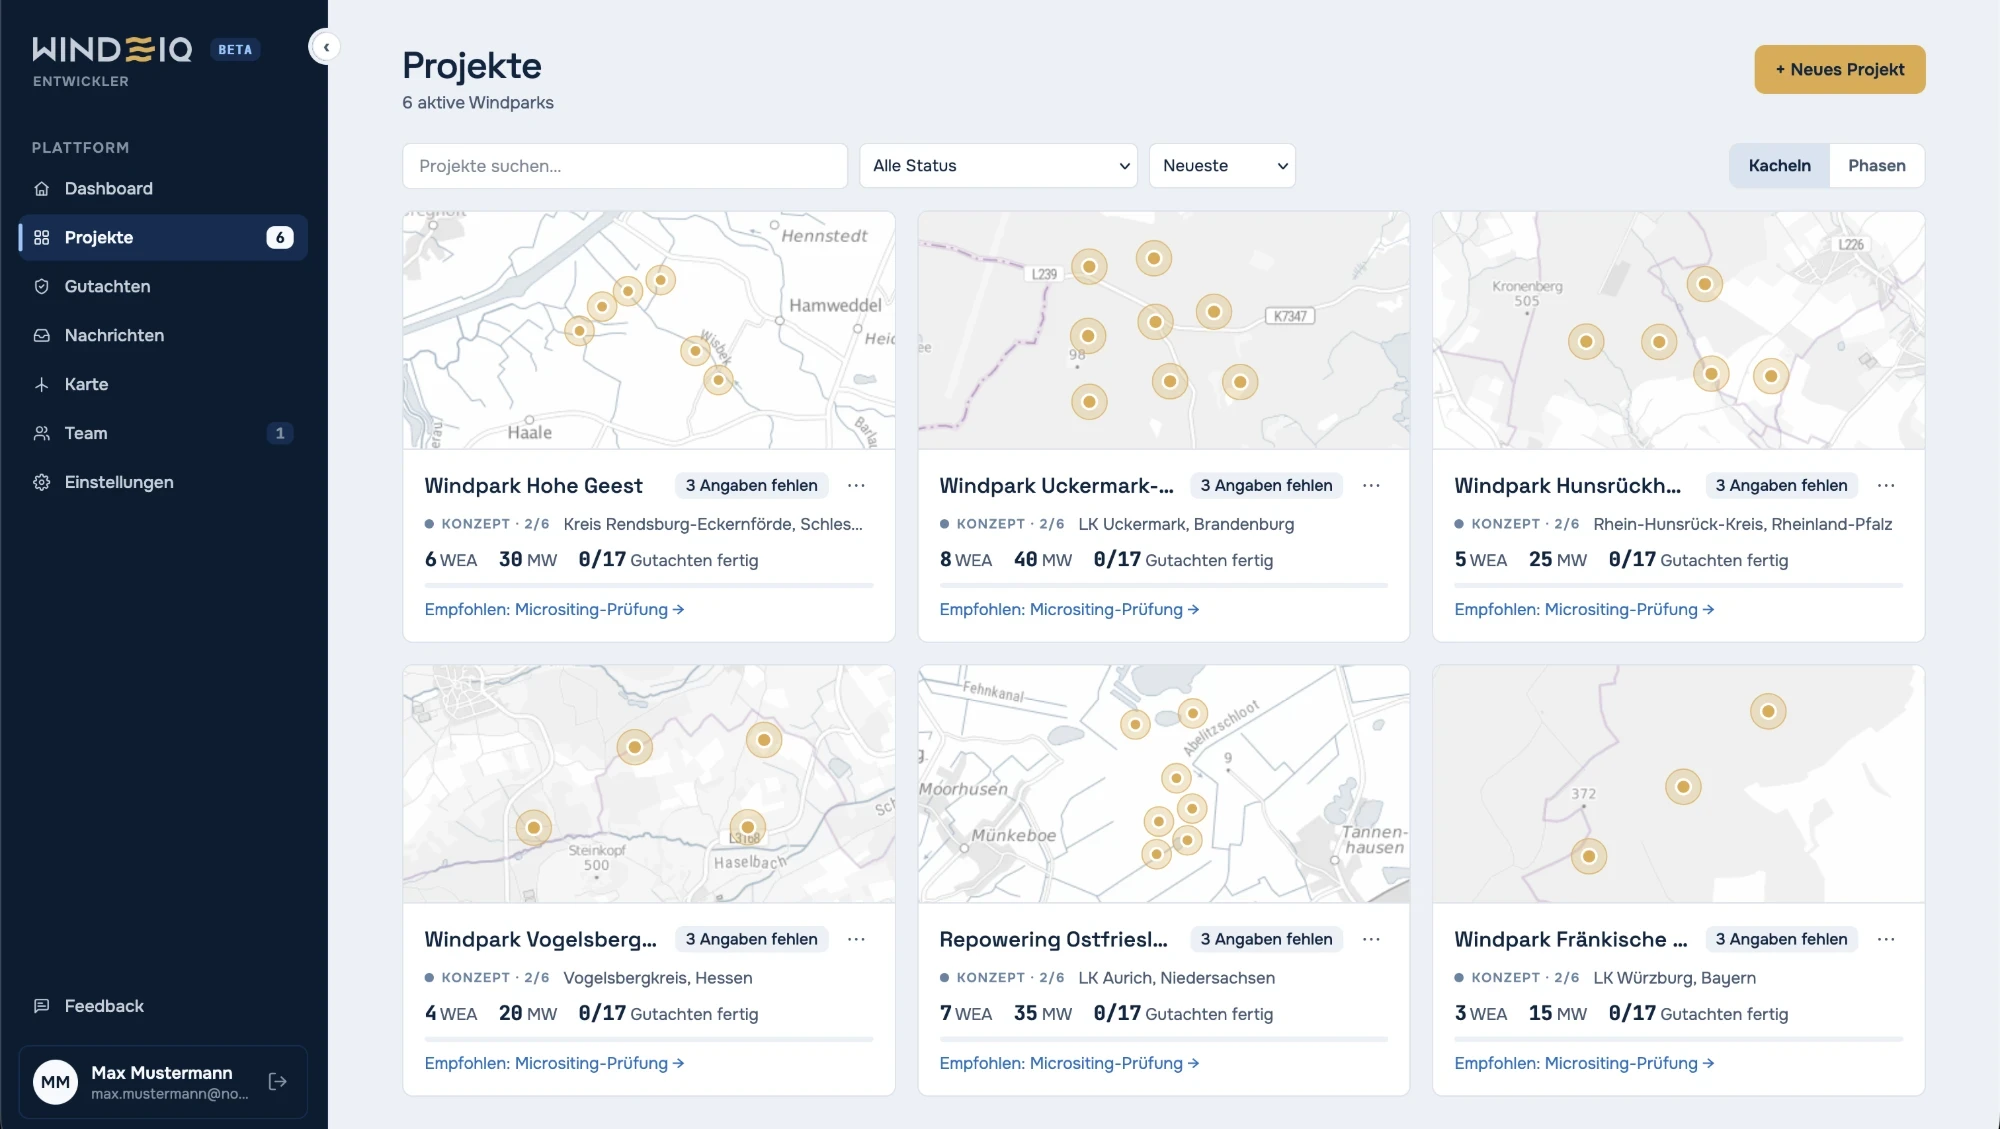Go to Gutachten in the sidebar
The image size is (2000, 1129).
(163, 287)
